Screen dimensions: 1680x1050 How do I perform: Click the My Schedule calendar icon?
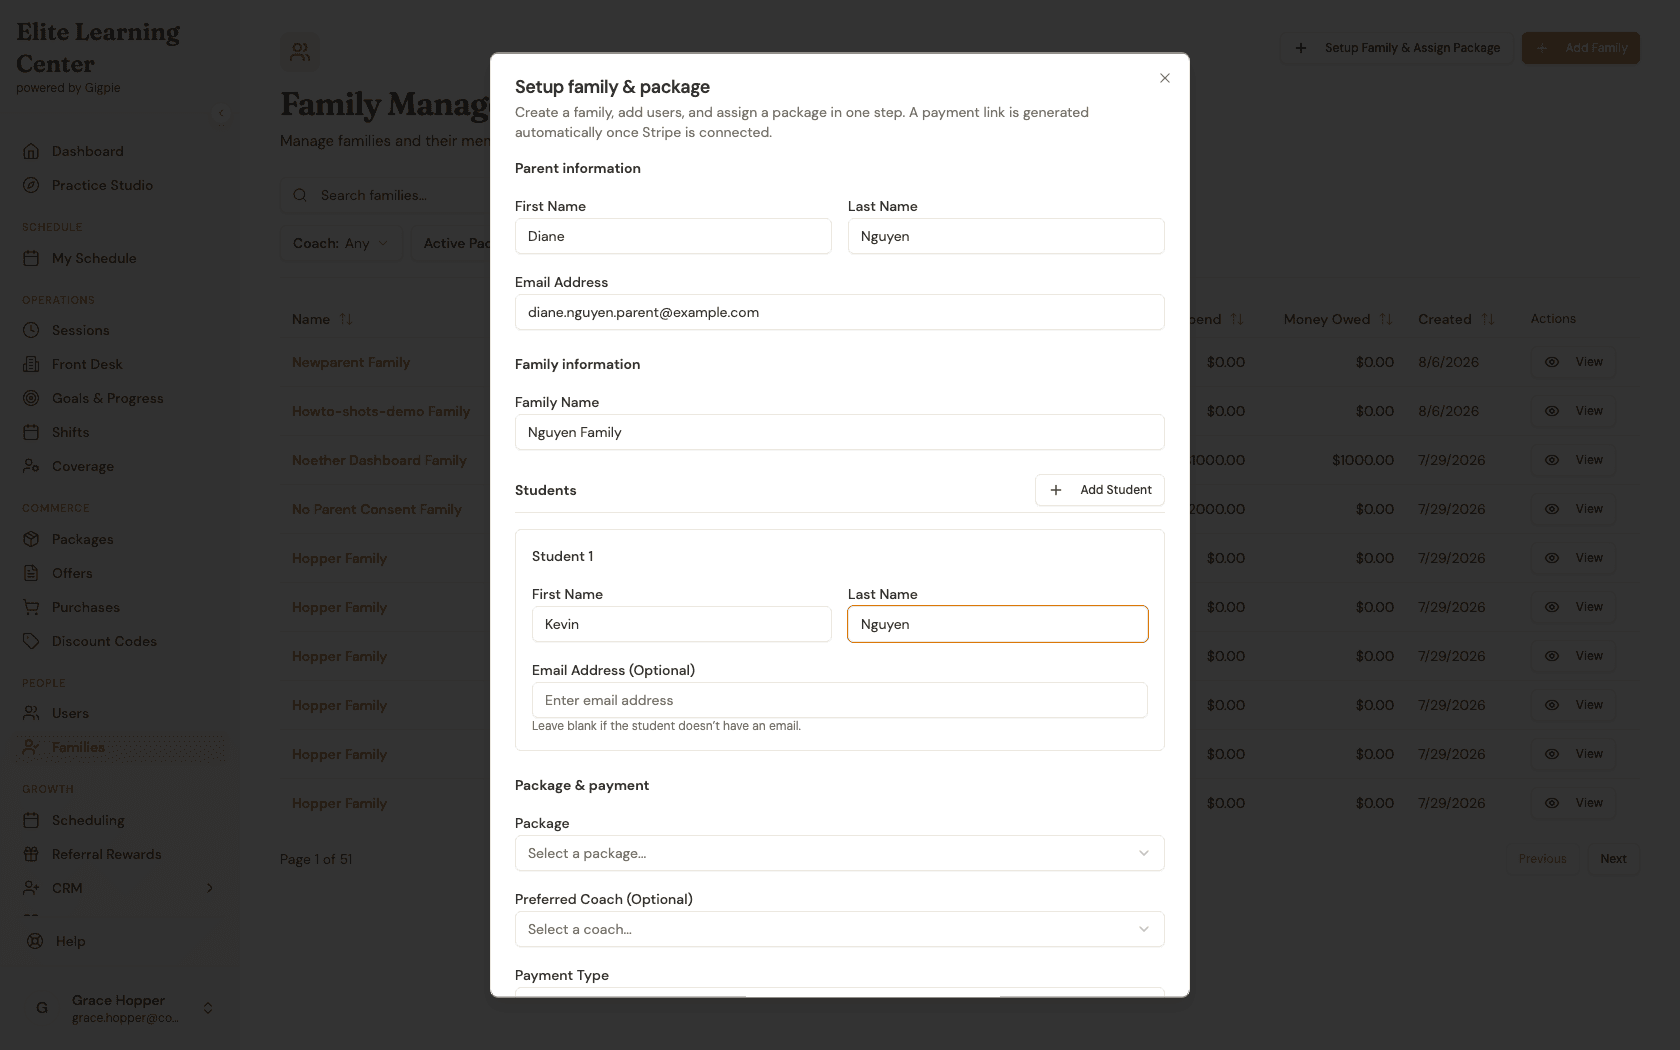[31, 258]
